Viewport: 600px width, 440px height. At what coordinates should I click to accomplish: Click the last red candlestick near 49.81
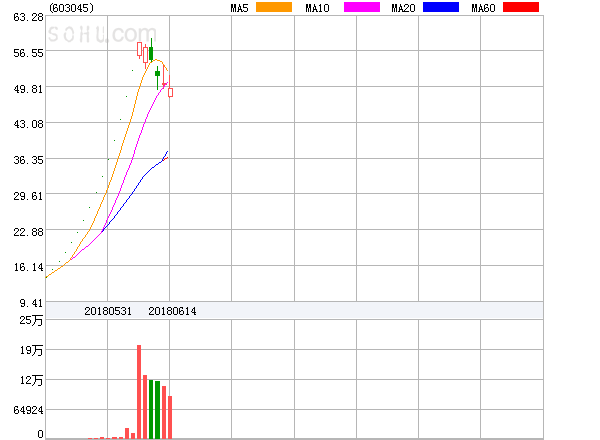(170, 86)
